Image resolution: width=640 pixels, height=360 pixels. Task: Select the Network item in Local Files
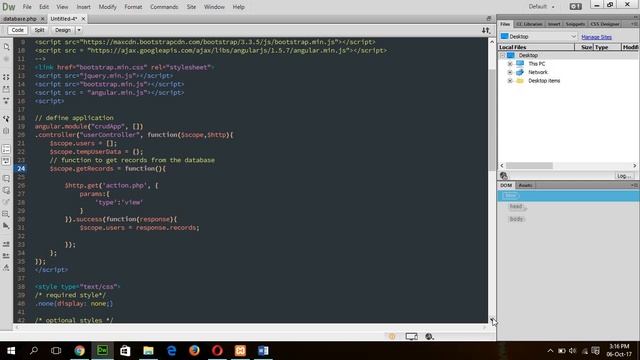(538, 72)
